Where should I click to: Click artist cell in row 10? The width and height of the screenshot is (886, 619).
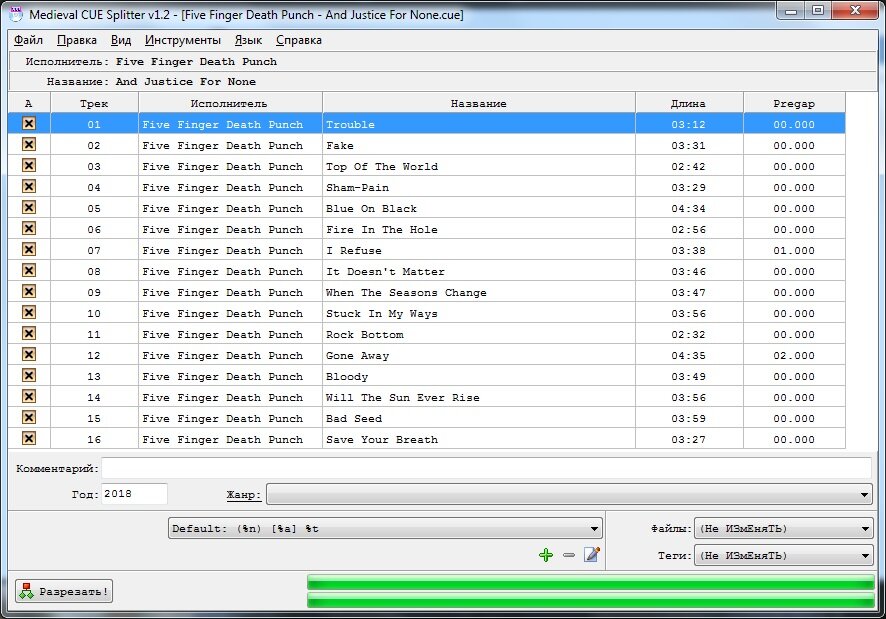(x=230, y=313)
